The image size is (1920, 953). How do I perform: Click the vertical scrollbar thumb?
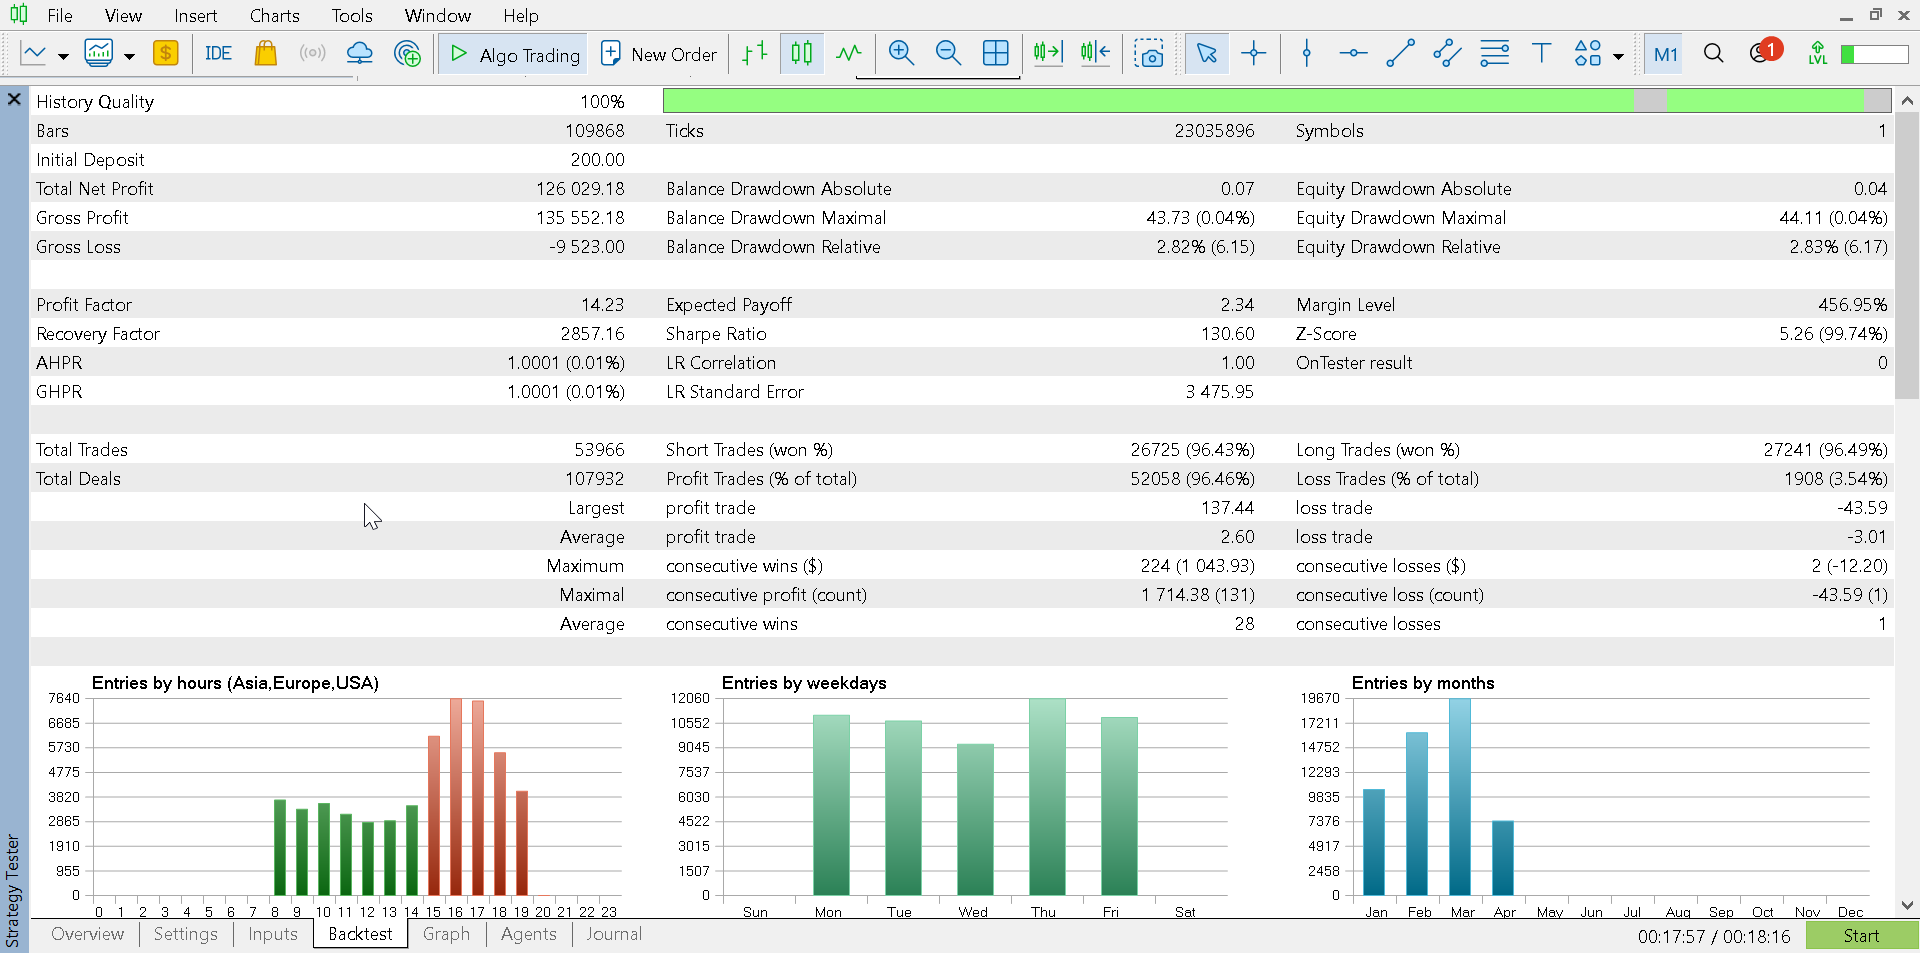(x=1907, y=255)
